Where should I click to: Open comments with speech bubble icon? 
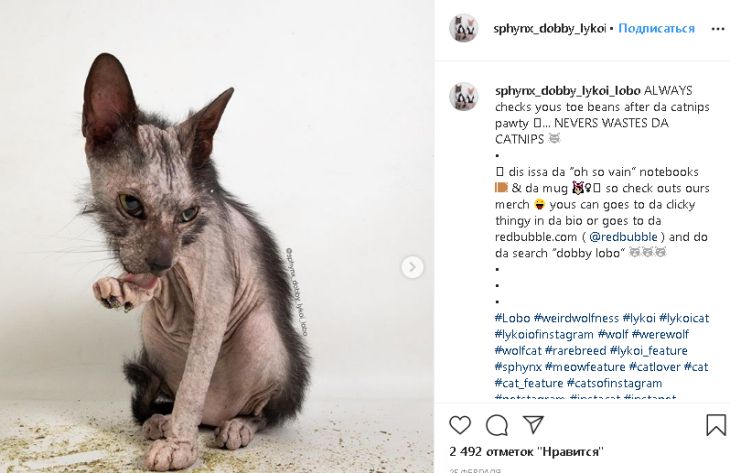497,425
